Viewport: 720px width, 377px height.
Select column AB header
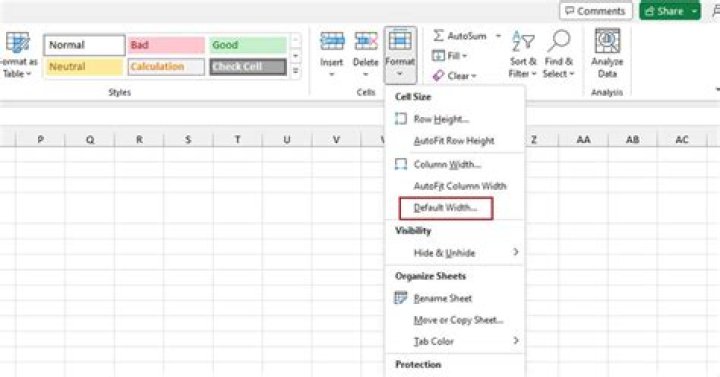tap(633, 140)
